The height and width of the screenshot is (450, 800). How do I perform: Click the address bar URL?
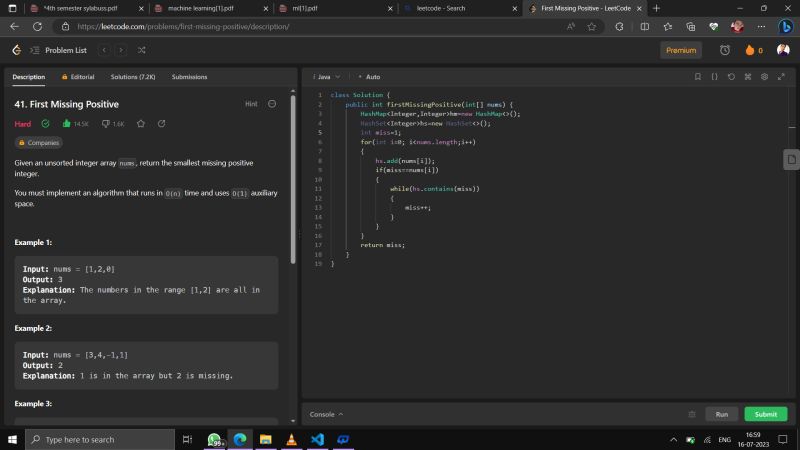click(x=183, y=27)
